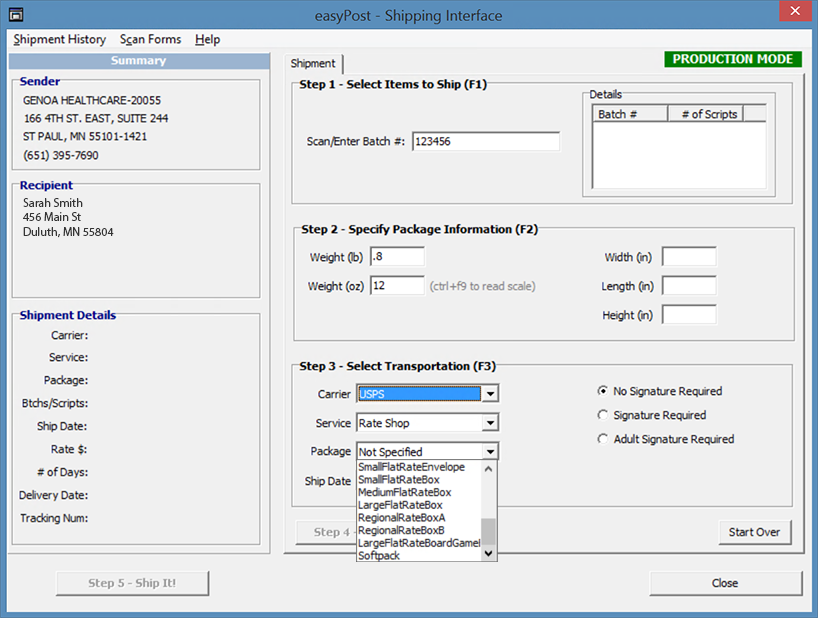Open the Help menu
818x618 pixels.
click(208, 39)
